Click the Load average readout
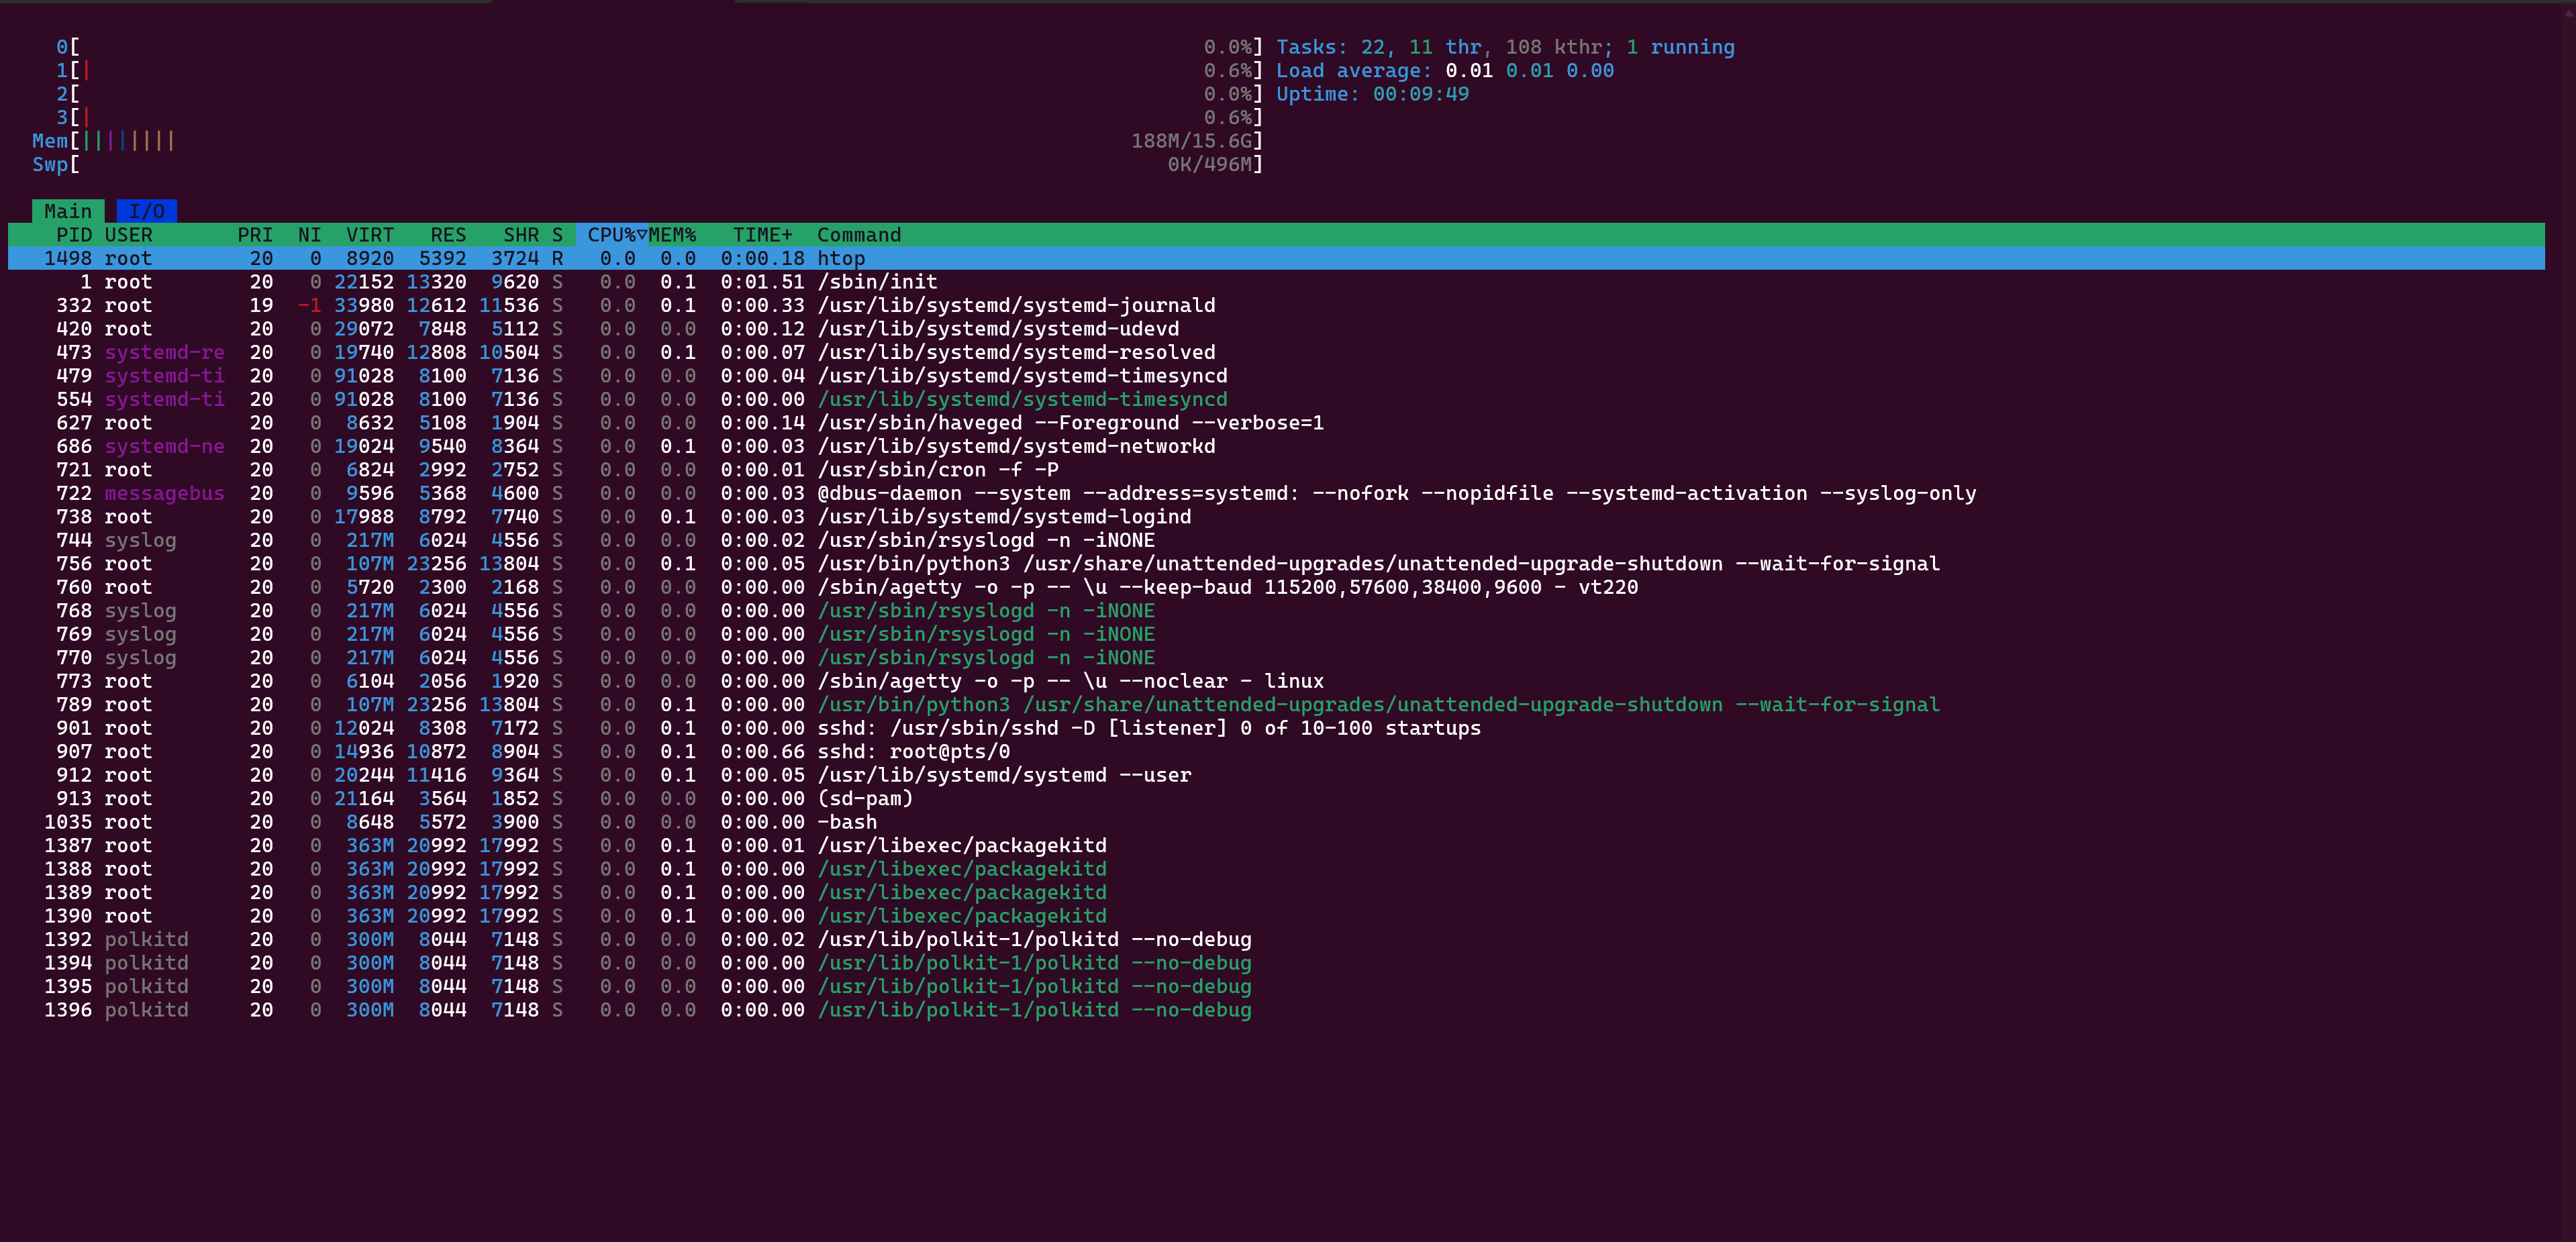This screenshot has width=2576, height=1242. point(1445,70)
